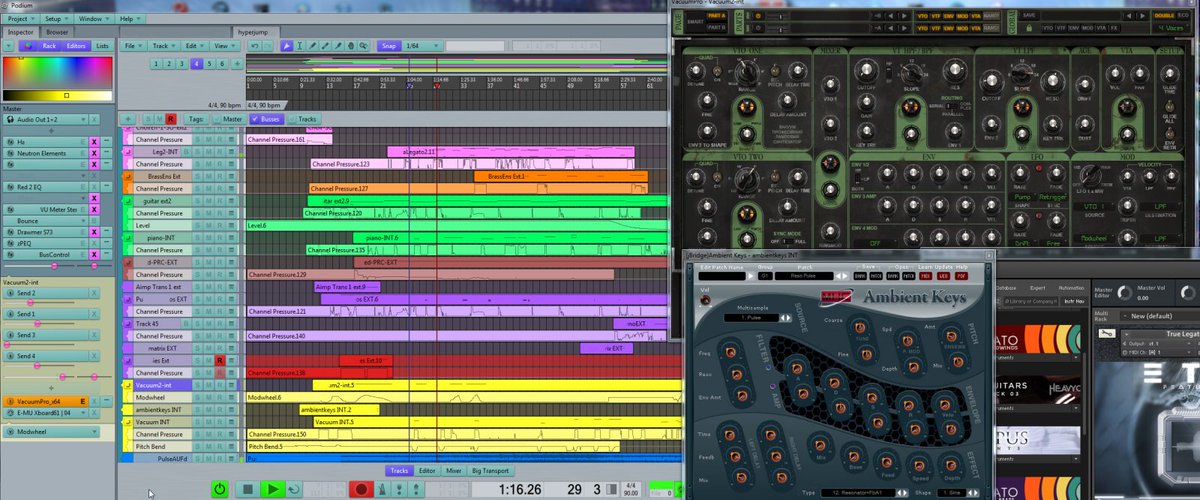The image size is (1200, 500).
Task: Add a new arrangement with plus after 6
Action: tap(237, 64)
